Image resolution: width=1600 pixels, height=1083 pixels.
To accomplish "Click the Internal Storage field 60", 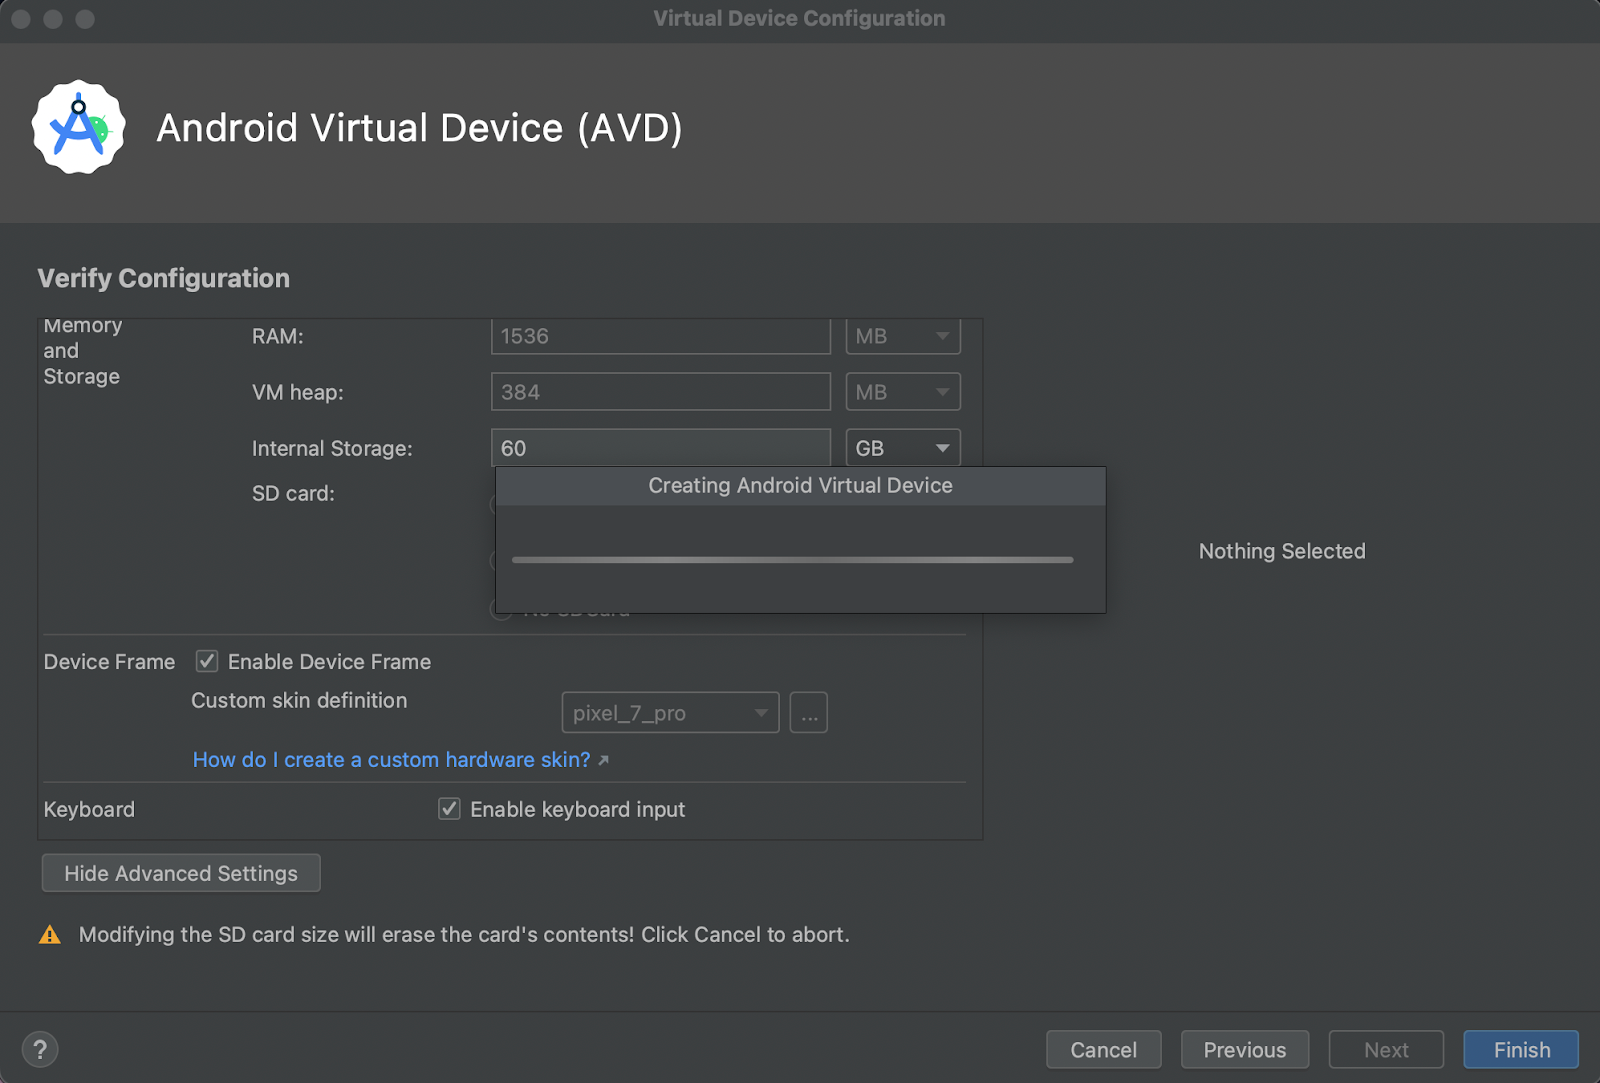I will click(x=661, y=448).
